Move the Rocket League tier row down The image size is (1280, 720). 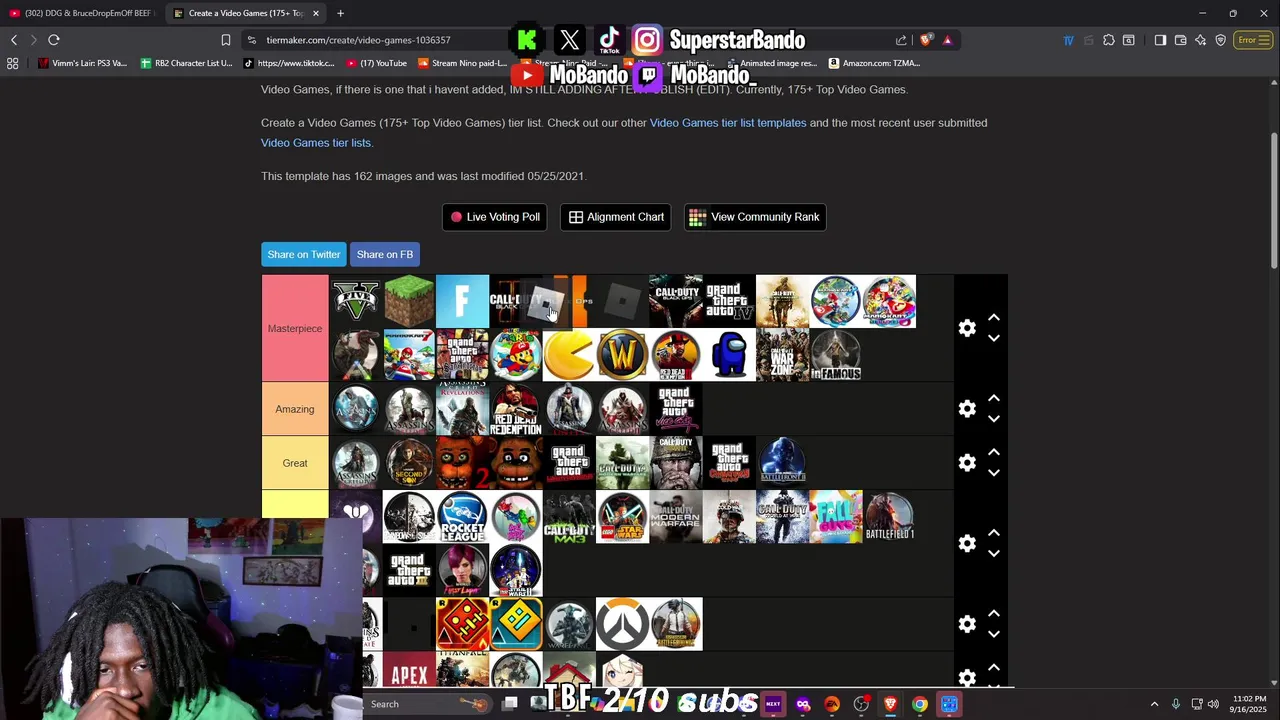coord(994,554)
